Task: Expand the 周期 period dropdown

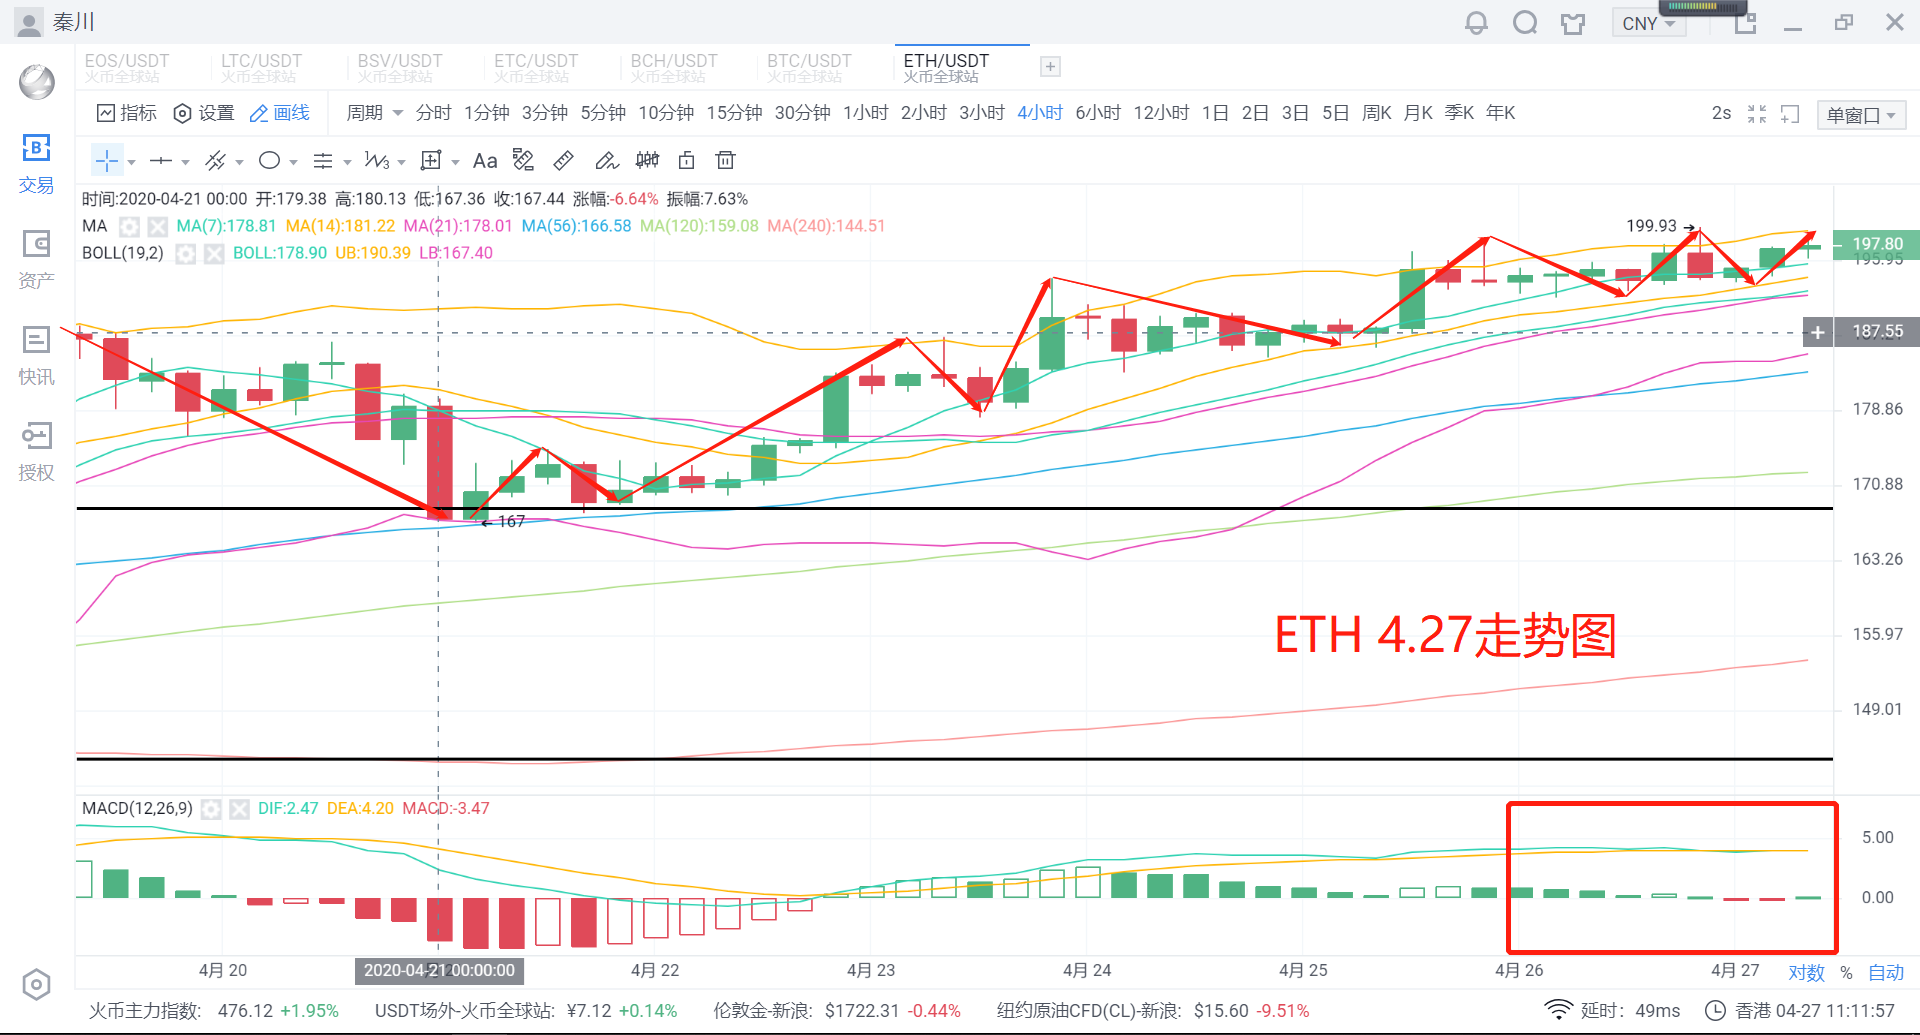Action: pyautogui.click(x=374, y=113)
